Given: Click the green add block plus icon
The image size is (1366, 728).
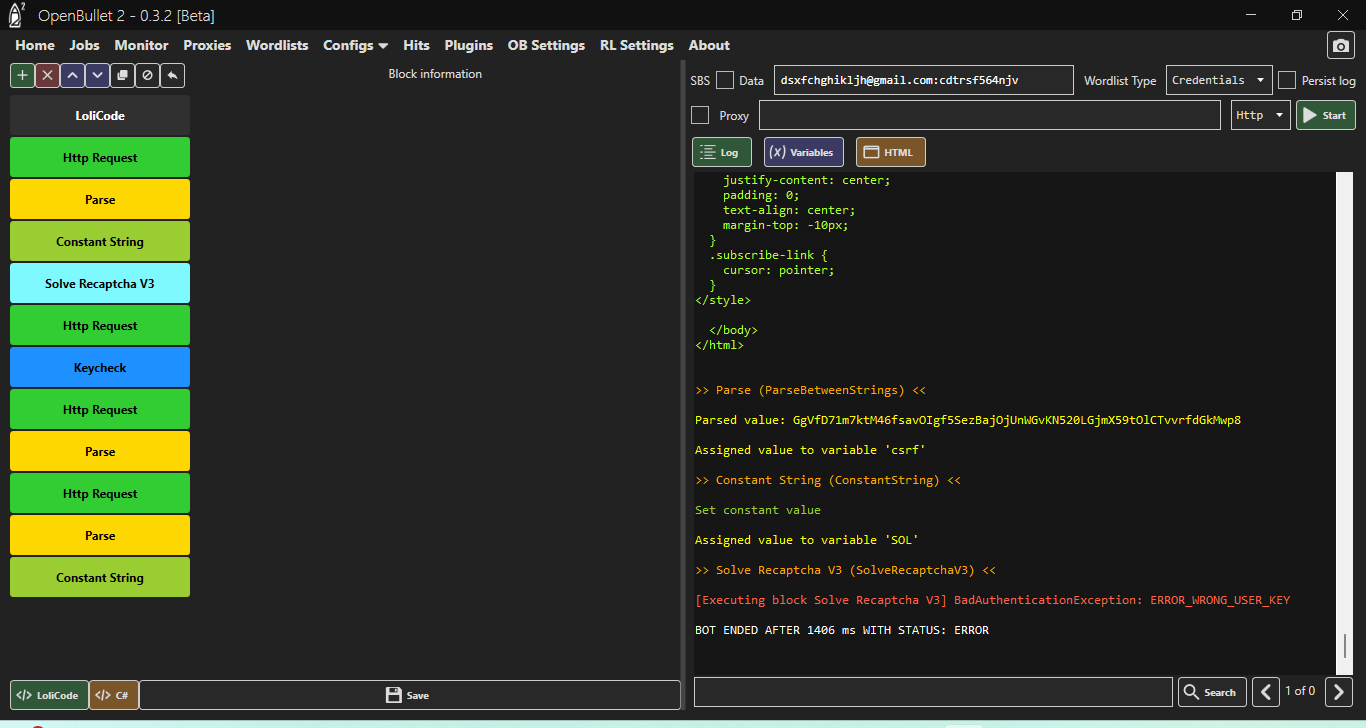Looking at the screenshot, I should [22, 75].
